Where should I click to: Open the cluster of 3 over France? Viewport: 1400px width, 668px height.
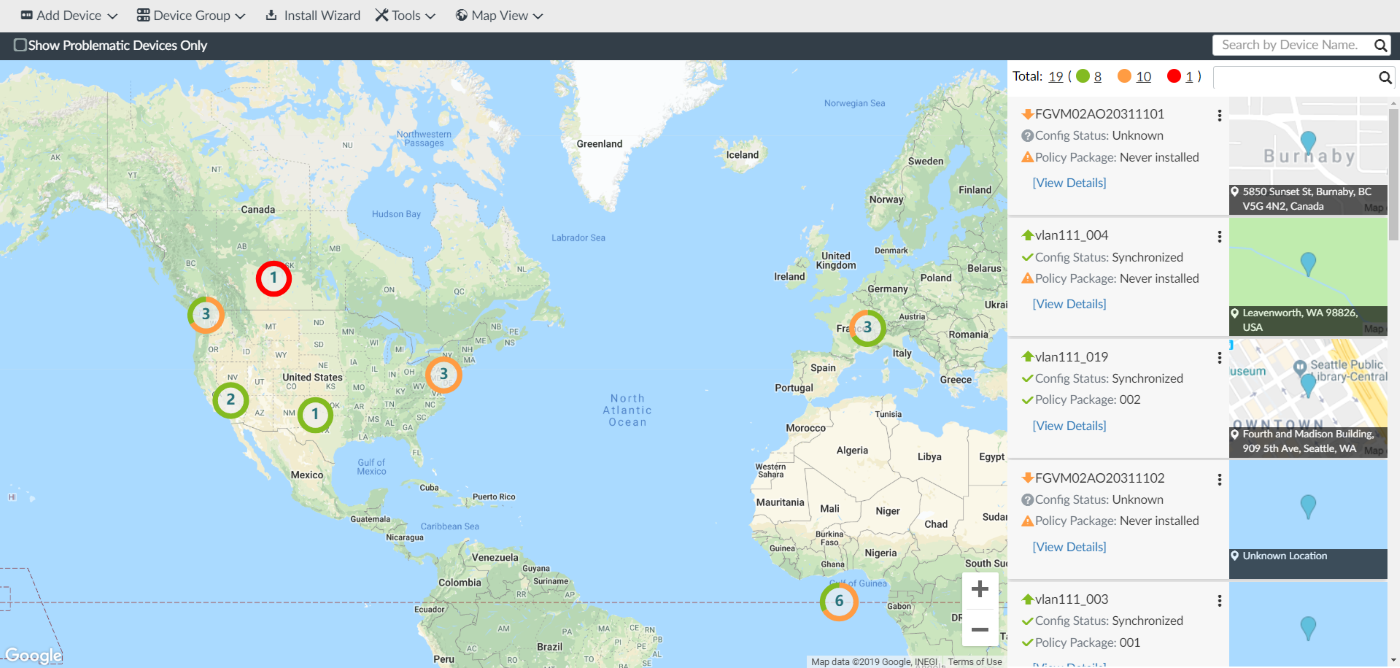pos(867,327)
